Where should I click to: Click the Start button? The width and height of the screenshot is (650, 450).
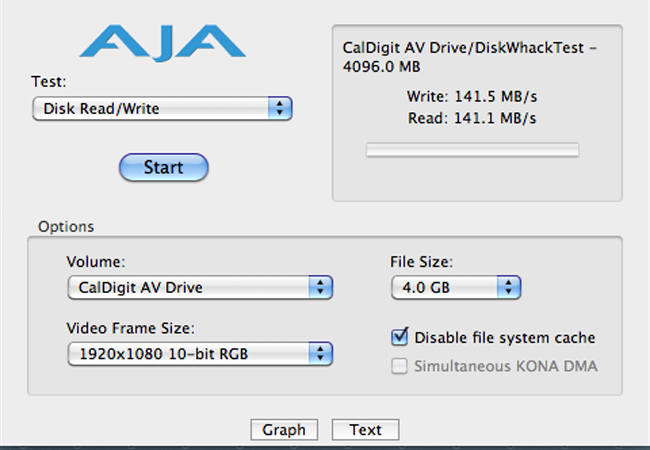click(163, 167)
